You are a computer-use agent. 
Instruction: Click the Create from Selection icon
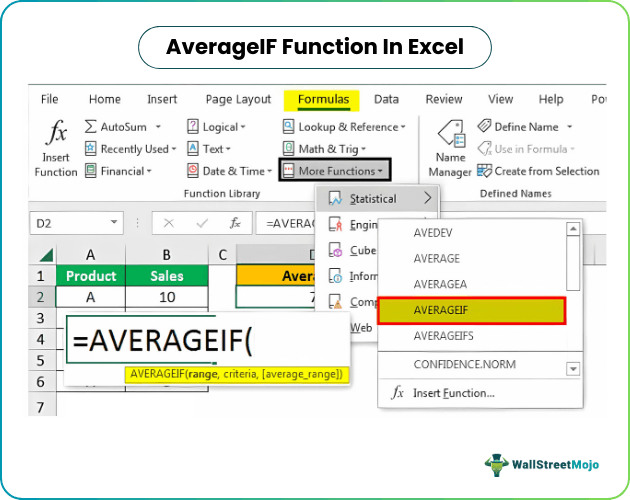[484, 171]
